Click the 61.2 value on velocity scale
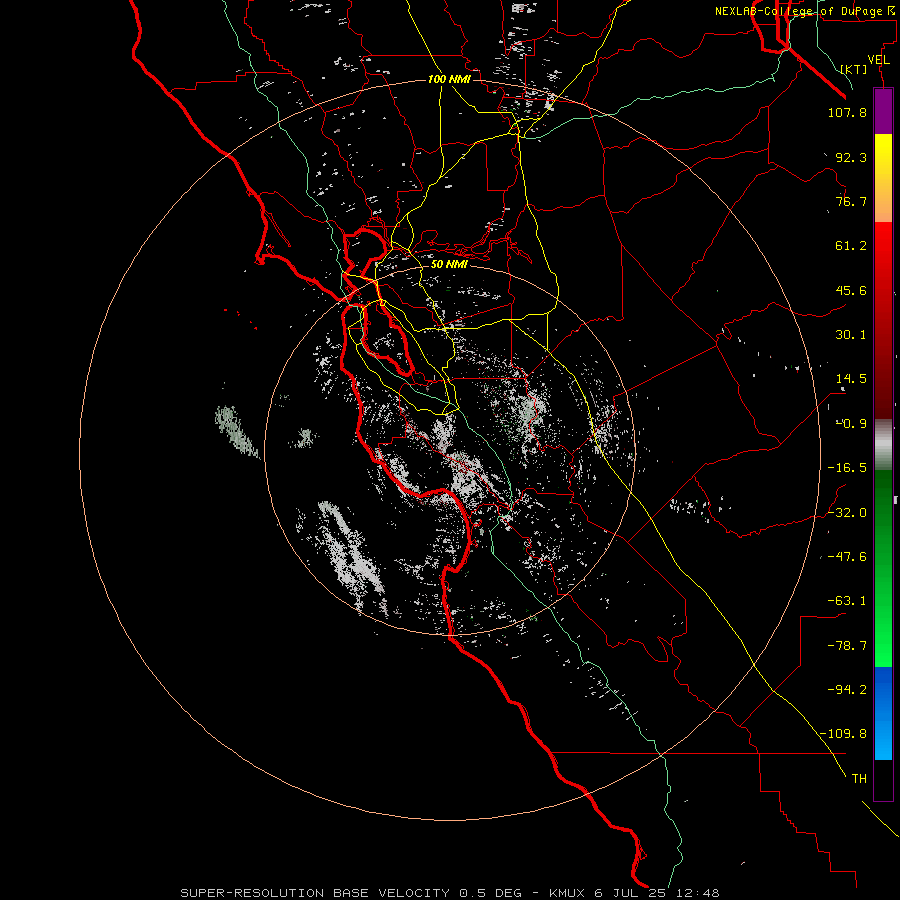 tap(851, 246)
